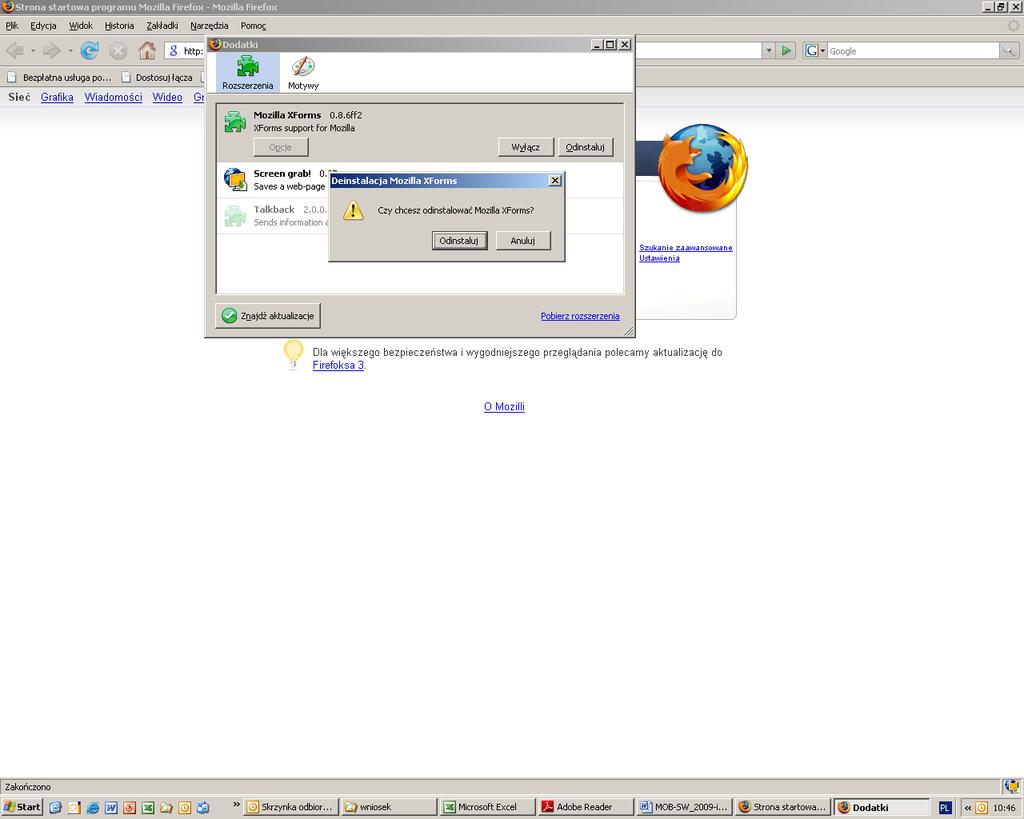The height and width of the screenshot is (819, 1024).
Task: Open the O Mozilli link
Action: coord(504,406)
